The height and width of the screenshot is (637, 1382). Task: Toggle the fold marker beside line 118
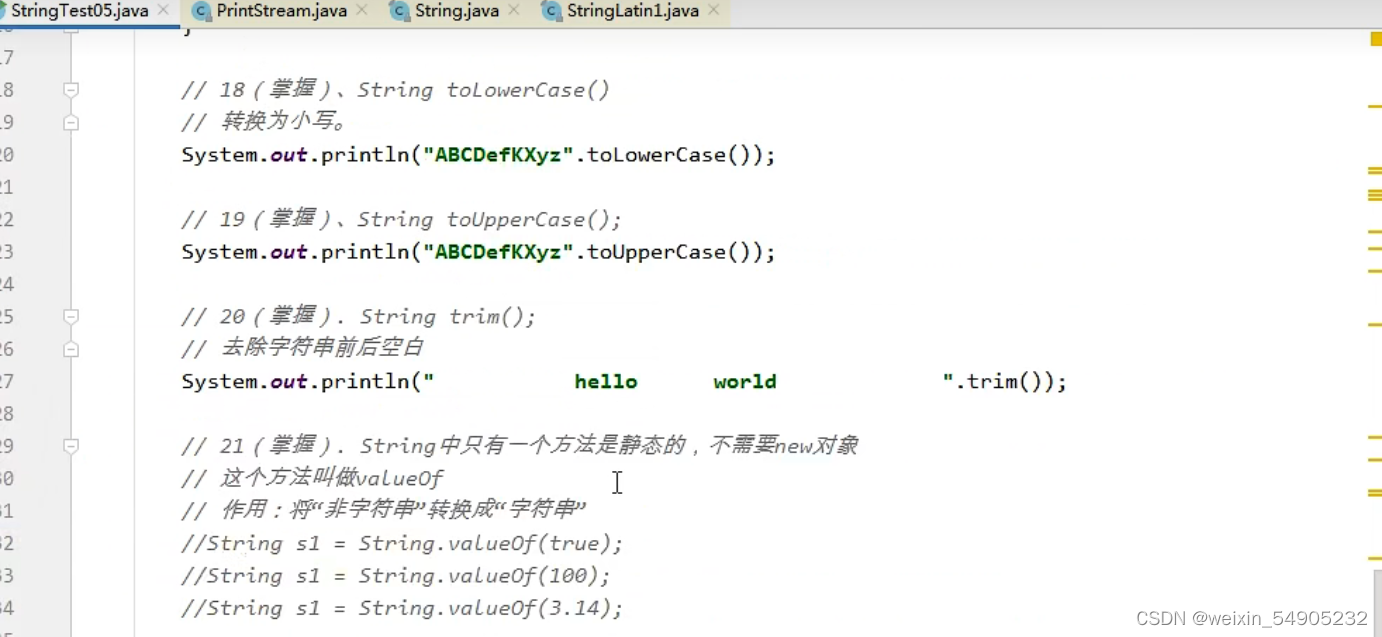pos(70,89)
